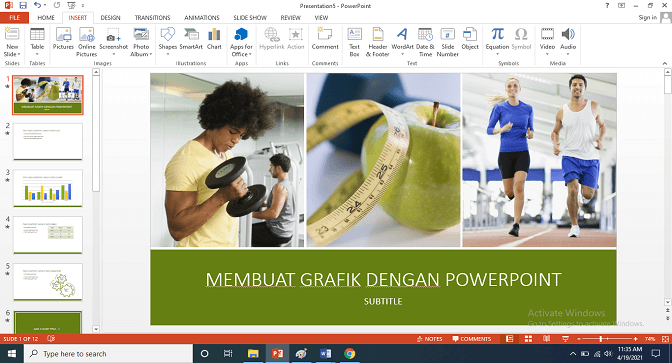The image size is (672, 363).
Task: Select slide 5 thumbnail with gears
Action: tap(48, 282)
